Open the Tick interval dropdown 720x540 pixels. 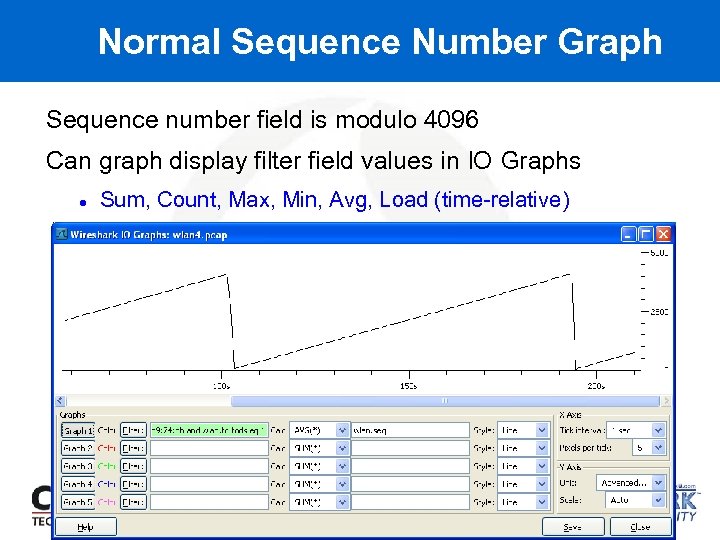(636, 430)
